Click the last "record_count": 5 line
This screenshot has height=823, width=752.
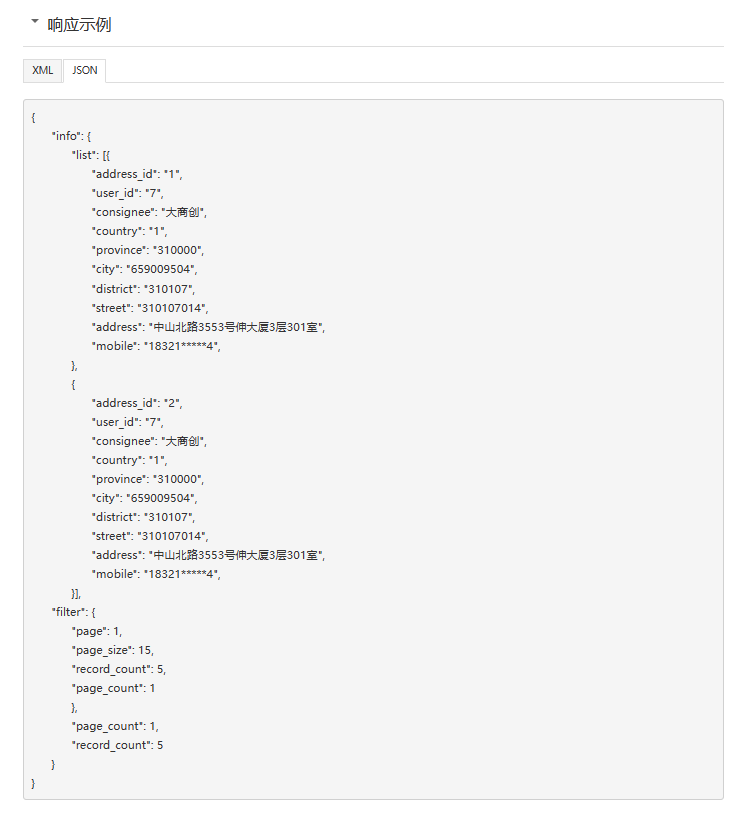pyautogui.click(x=117, y=745)
